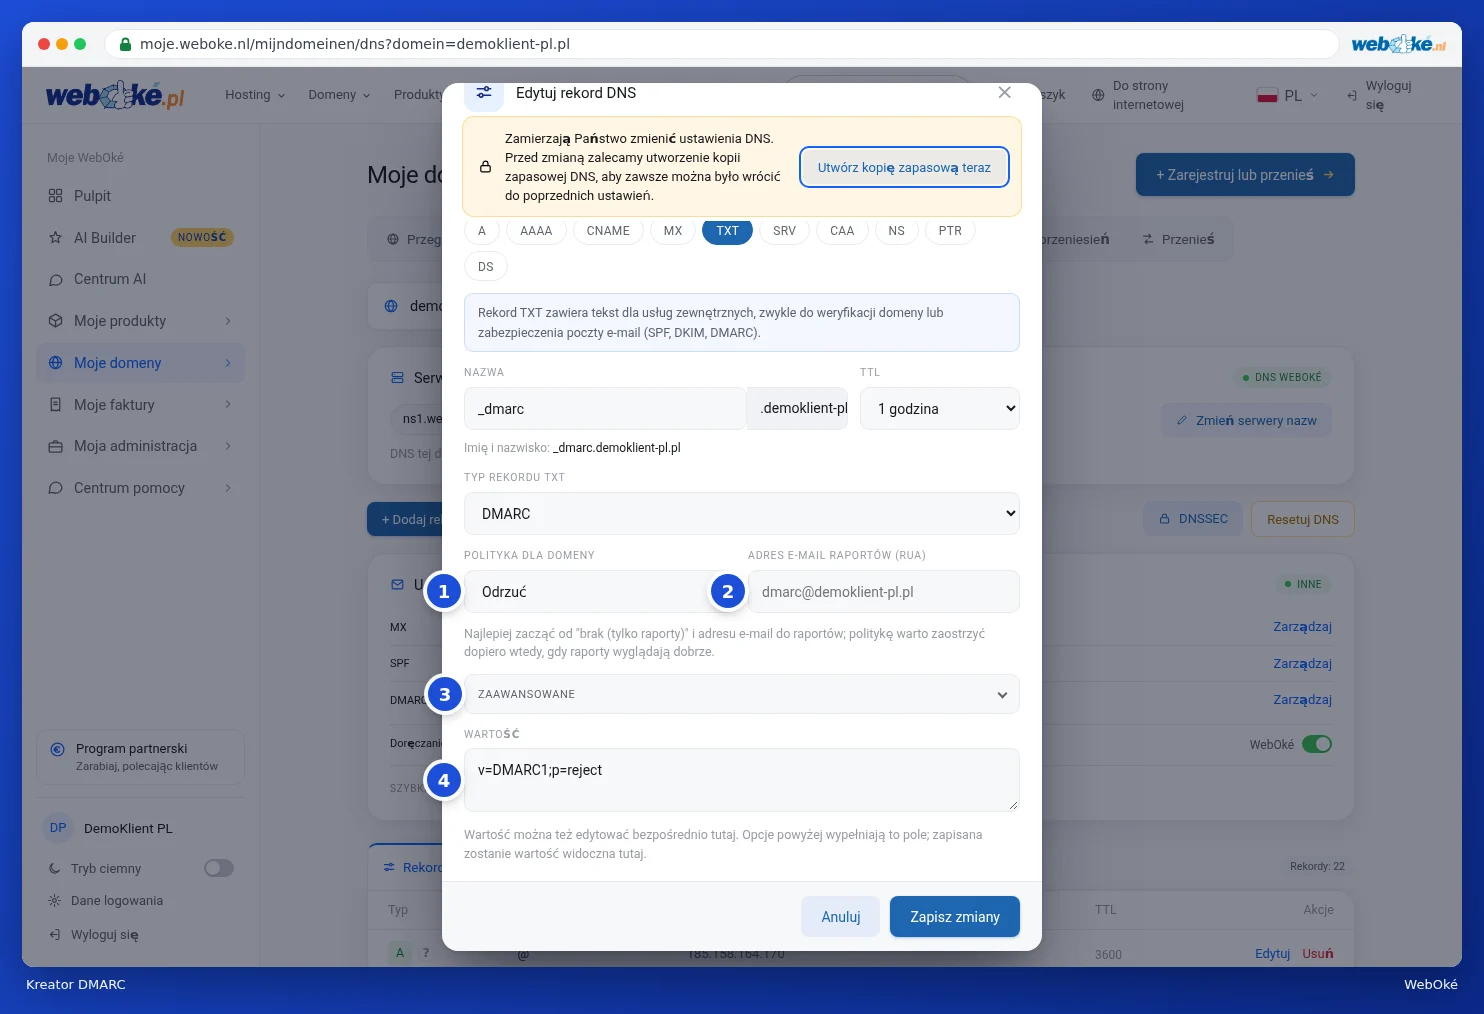Image resolution: width=1484 pixels, height=1014 pixels.
Task: Click the Centrum pomocy bubble icon
Action: [55, 488]
